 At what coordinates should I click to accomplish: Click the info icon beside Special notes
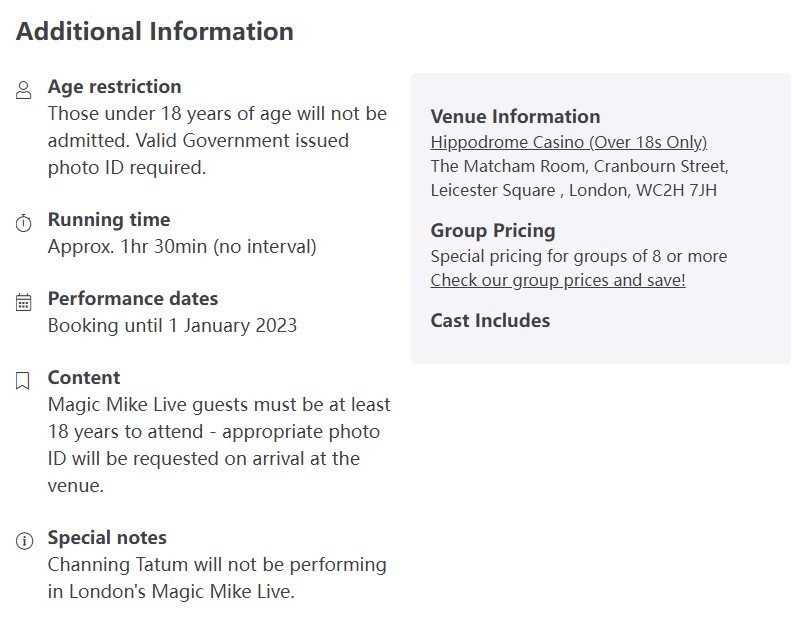(x=24, y=541)
